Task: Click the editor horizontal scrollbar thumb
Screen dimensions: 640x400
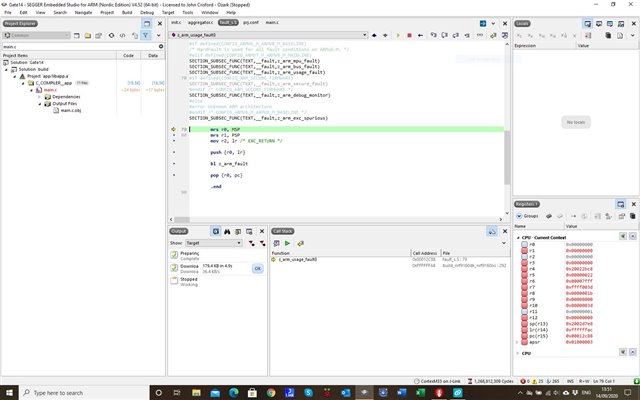Action: click(x=182, y=220)
